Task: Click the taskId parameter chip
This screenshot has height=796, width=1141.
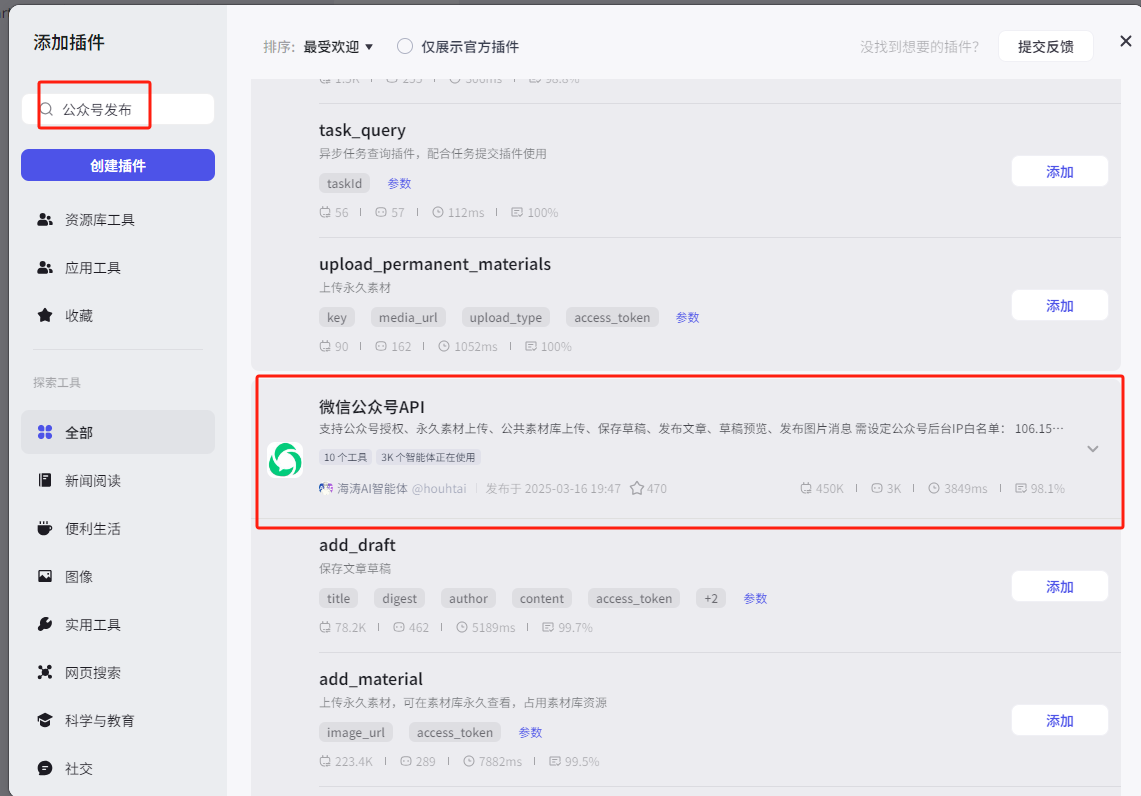Action: pyautogui.click(x=344, y=183)
